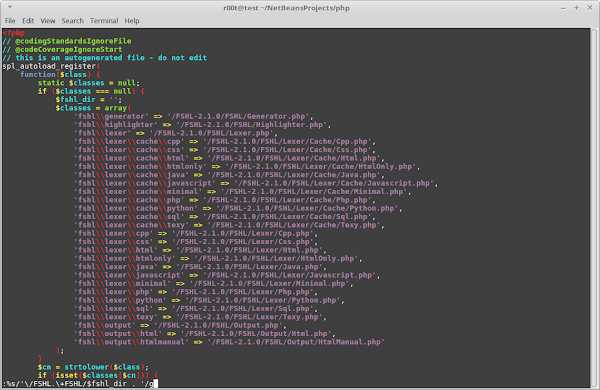This screenshot has width=600, height=390.
Task: Click the 'if ($classes === null)' line
Action: tap(91, 91)
